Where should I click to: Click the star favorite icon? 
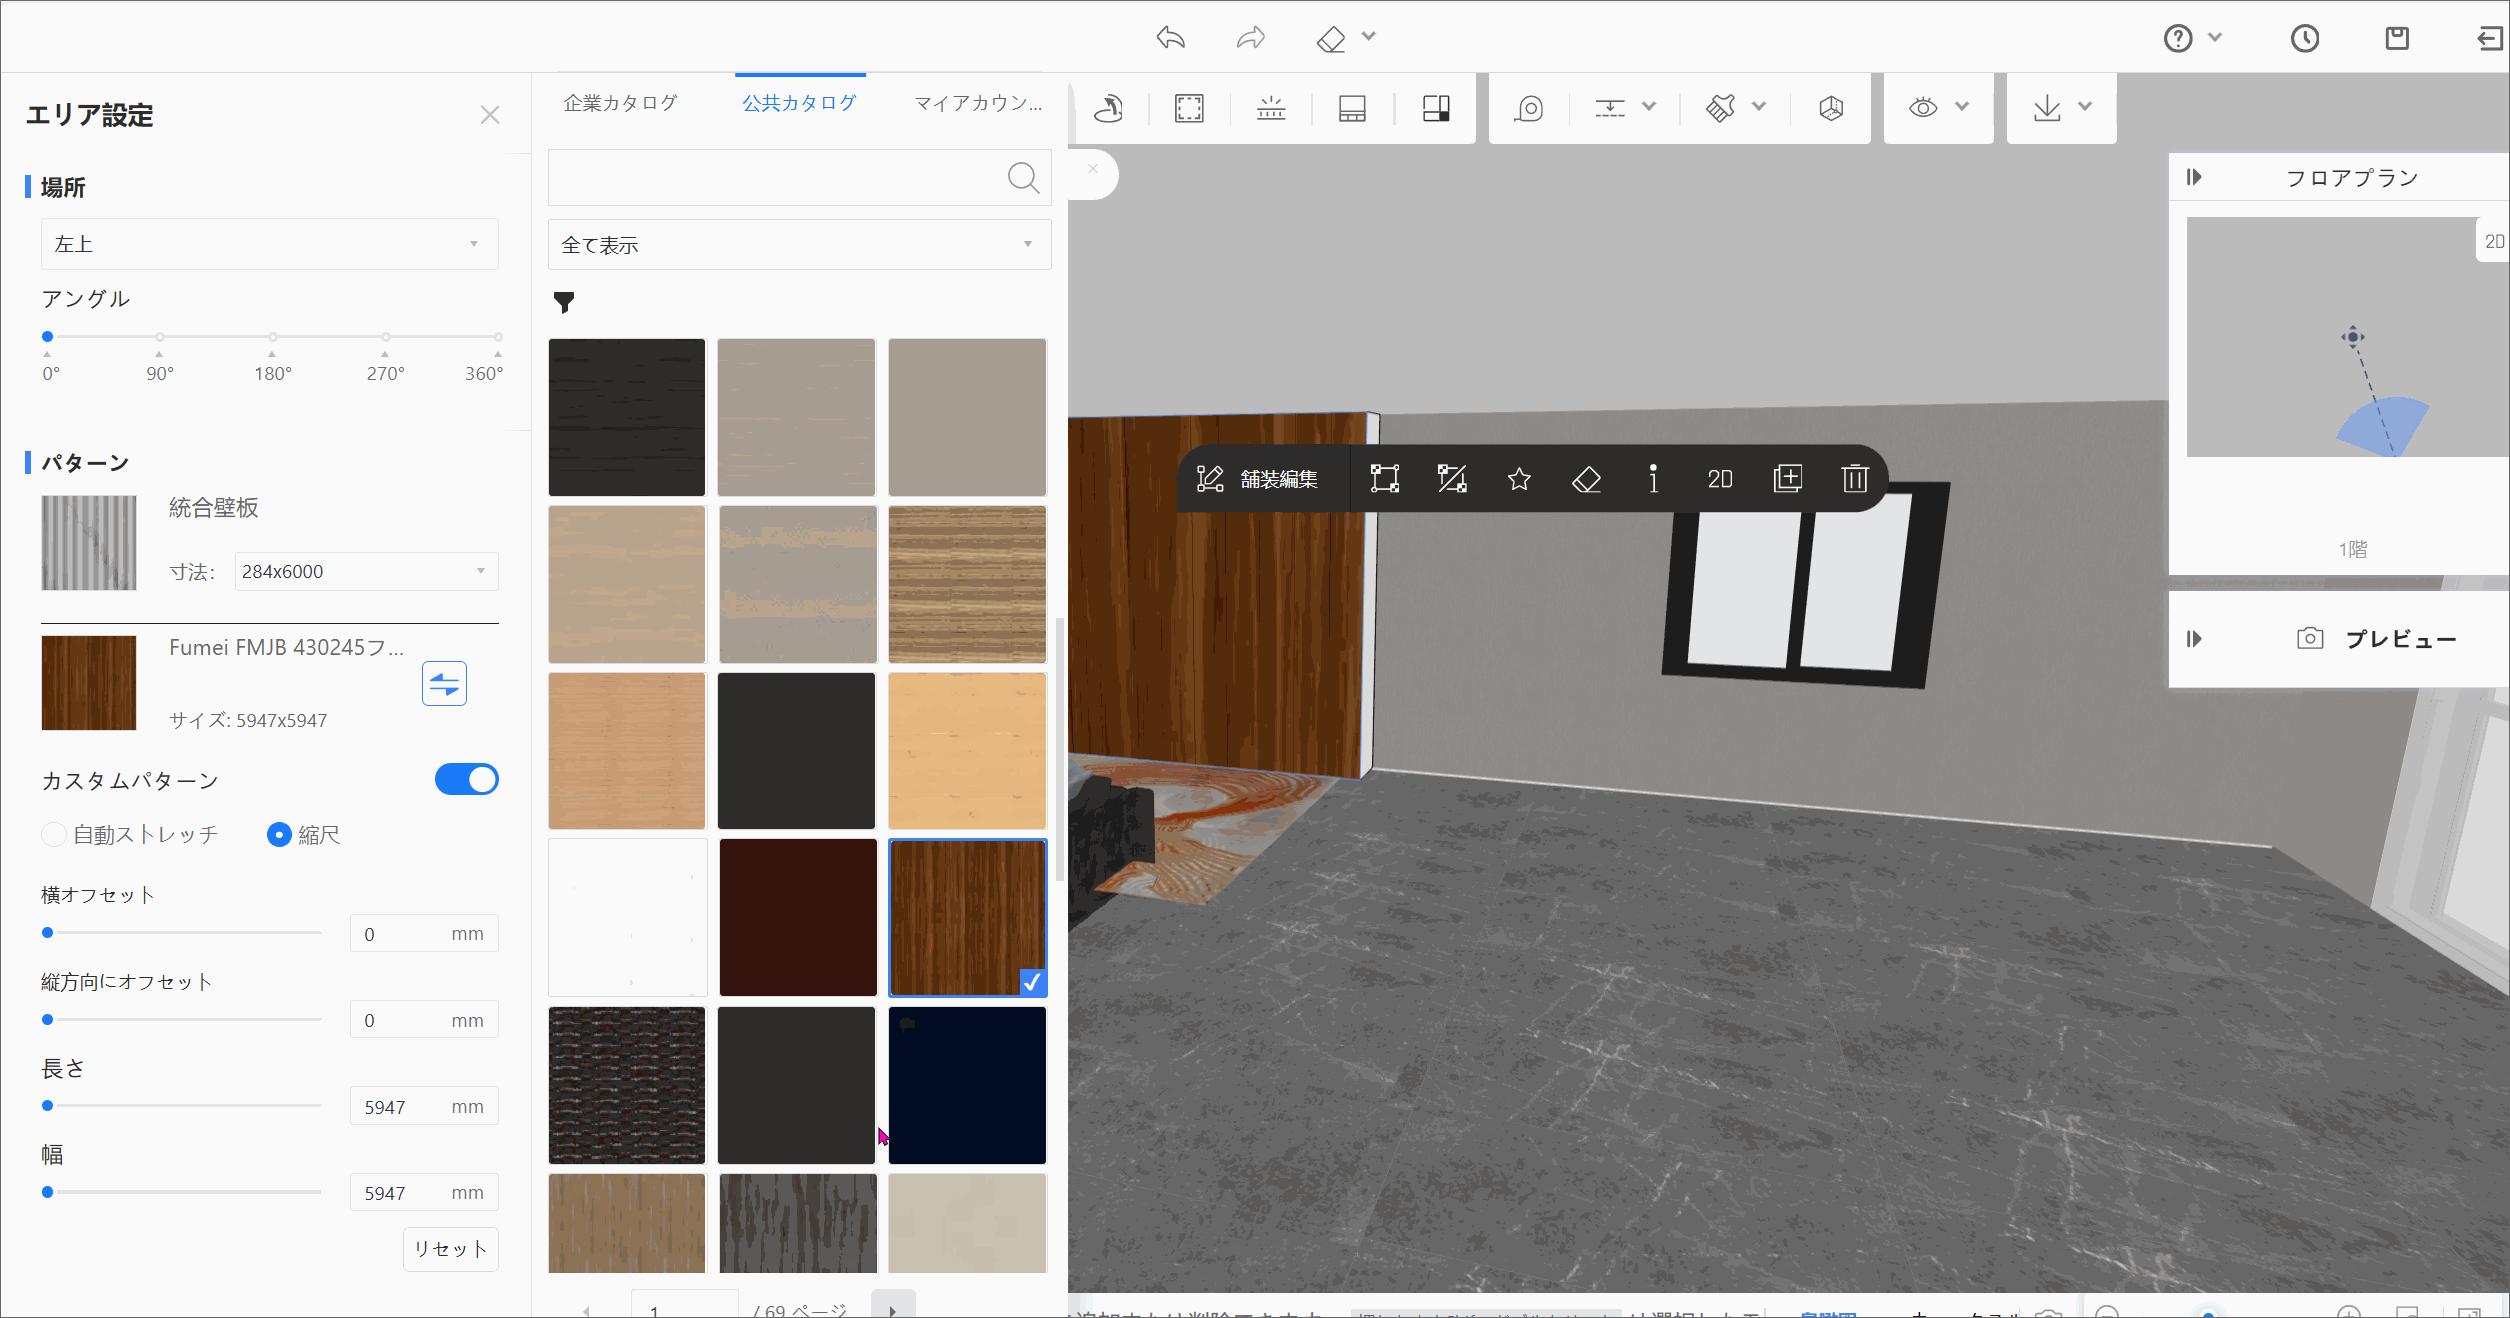pos(1519,479)
